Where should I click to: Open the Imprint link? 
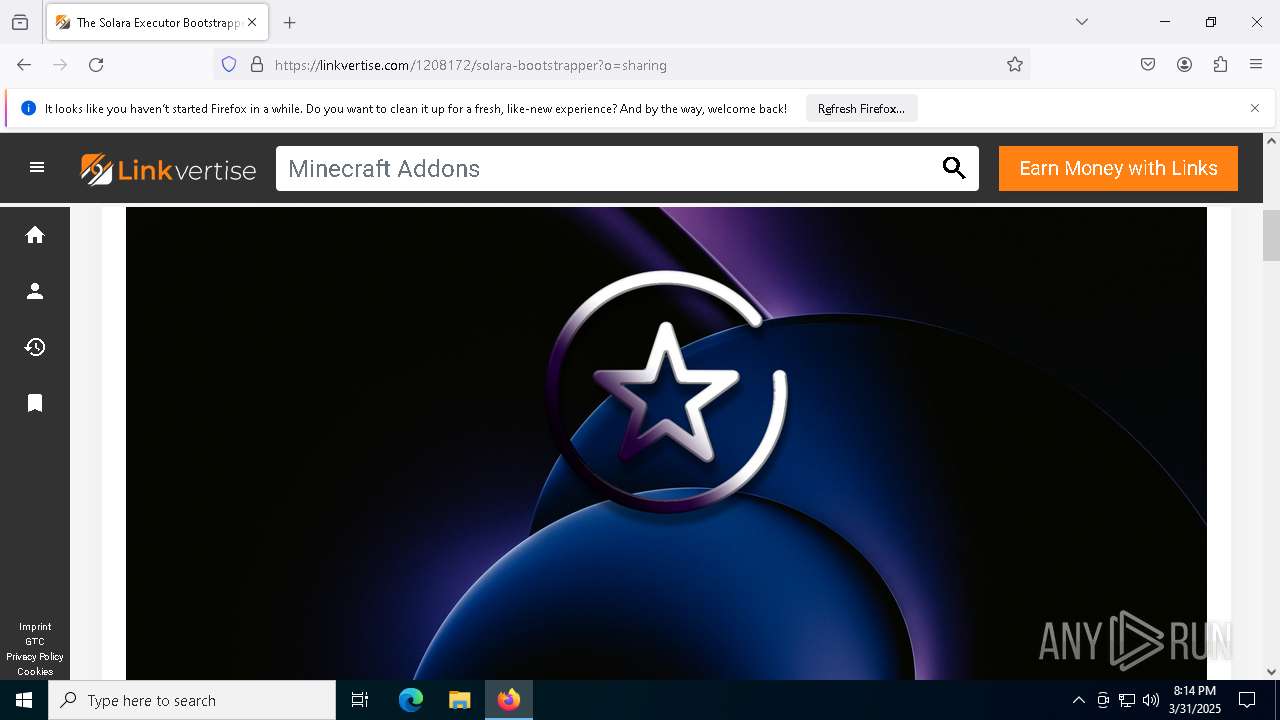point(35,627)
